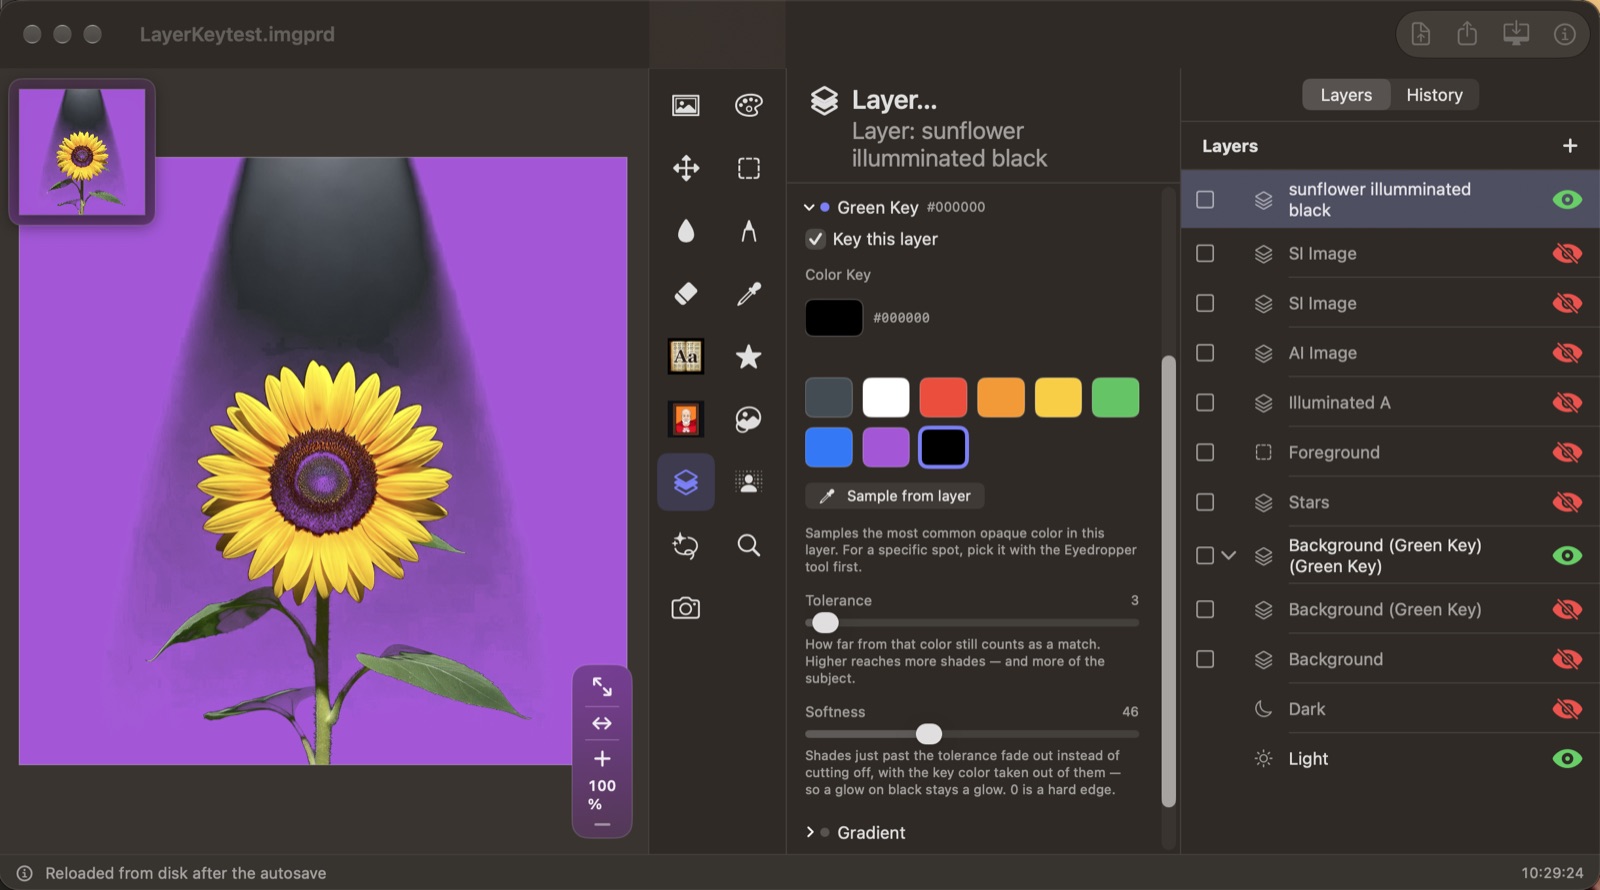1600x890 pixels.
Task: Select the Eraser tool
Action: [x=686, y=294]
